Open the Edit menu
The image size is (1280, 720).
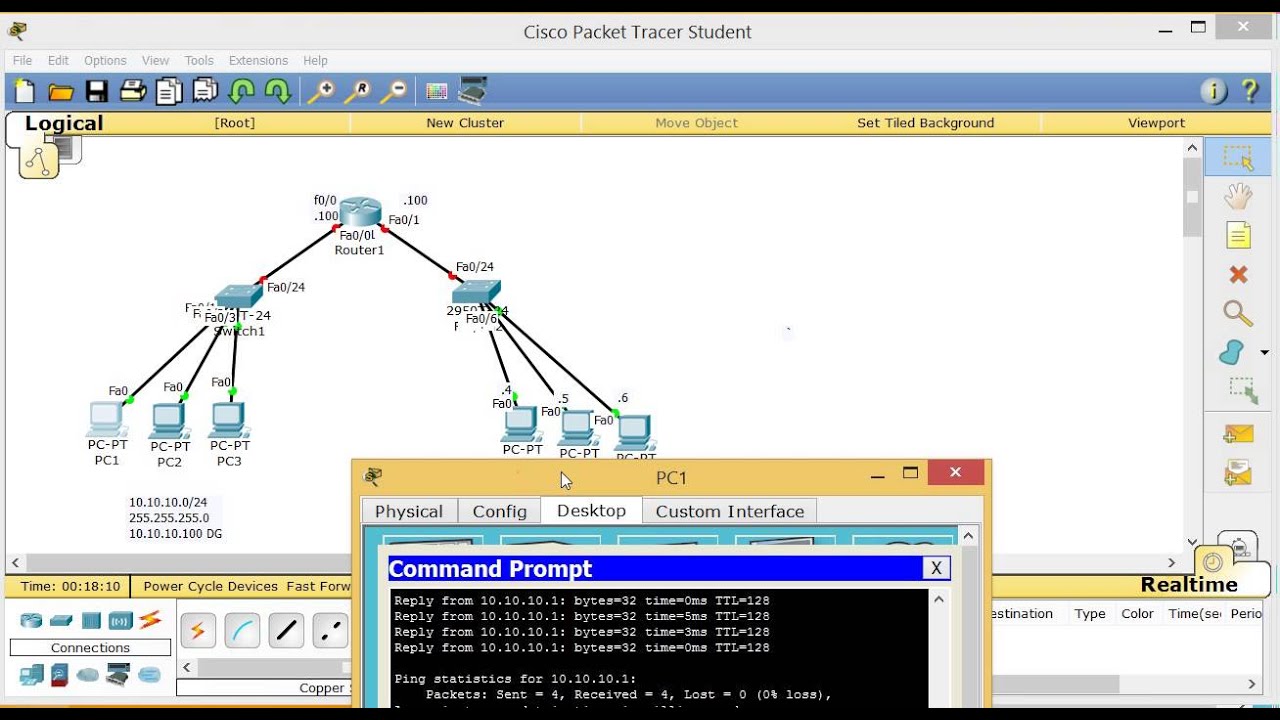58,60
